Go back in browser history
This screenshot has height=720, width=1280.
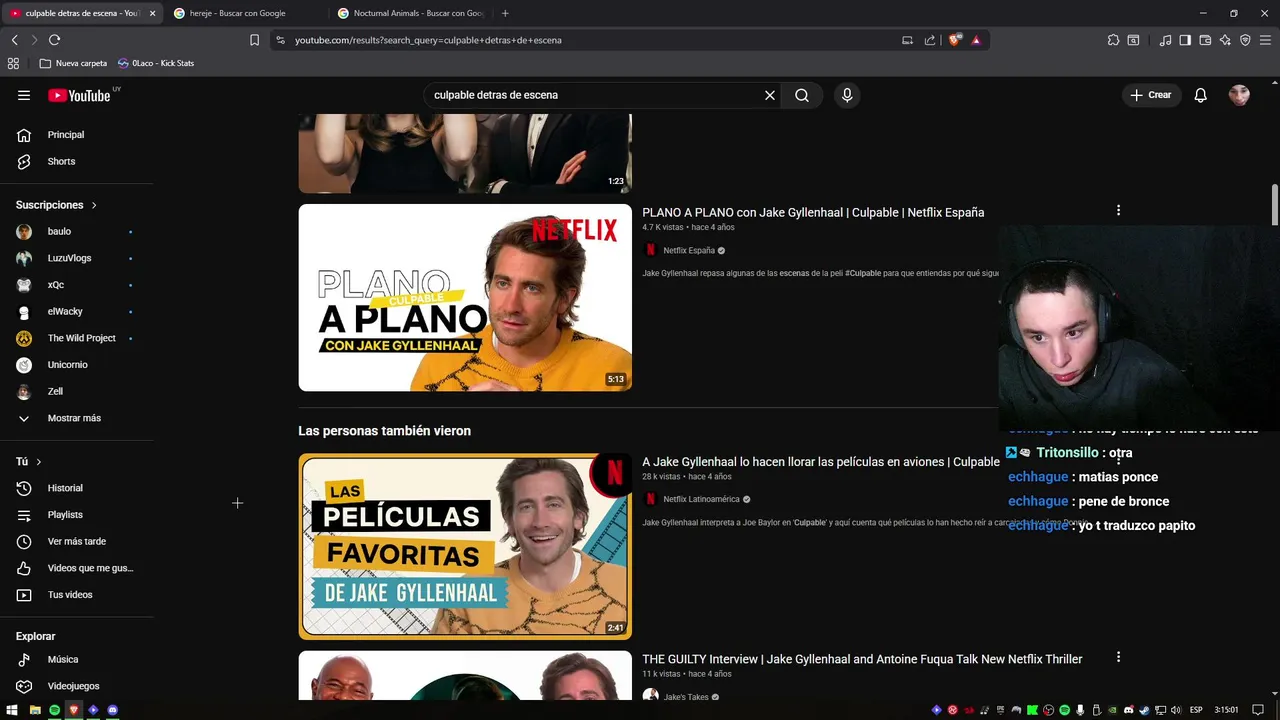coord(15,40)
